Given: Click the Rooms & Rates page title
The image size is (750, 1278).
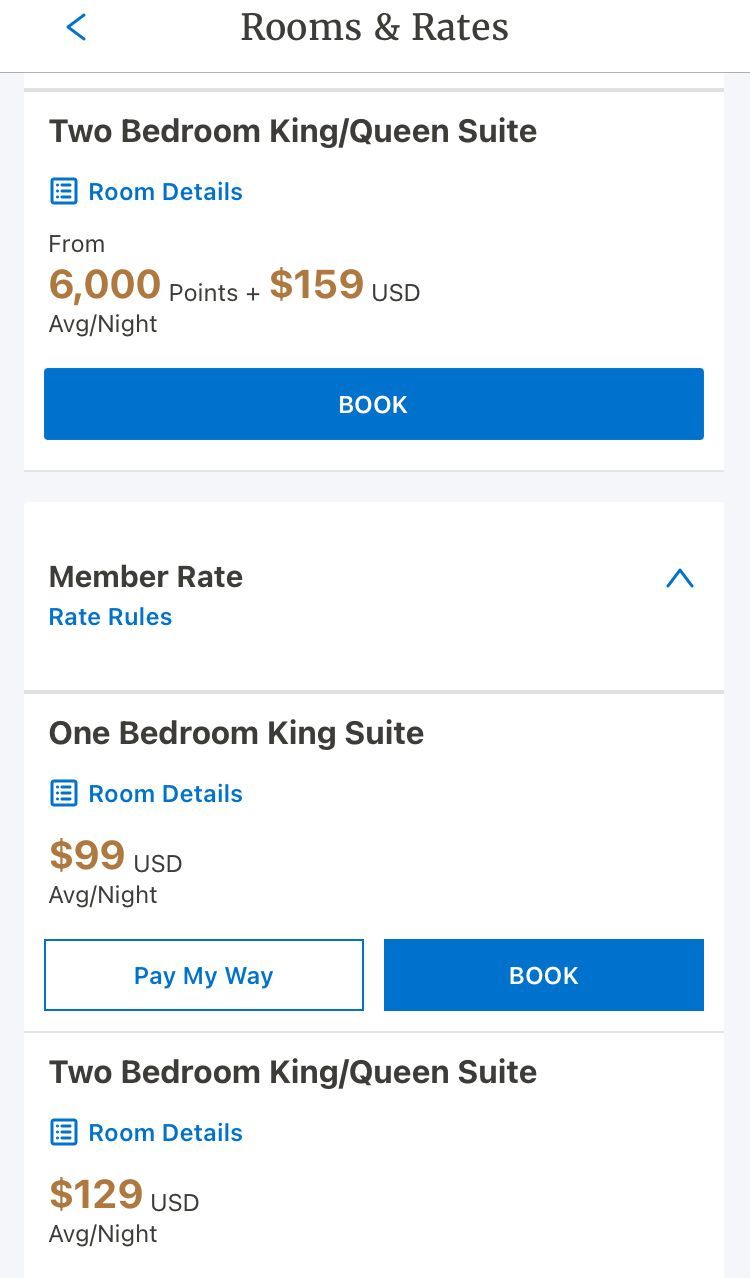Looking at the screenshot, I should pos(374,28).
